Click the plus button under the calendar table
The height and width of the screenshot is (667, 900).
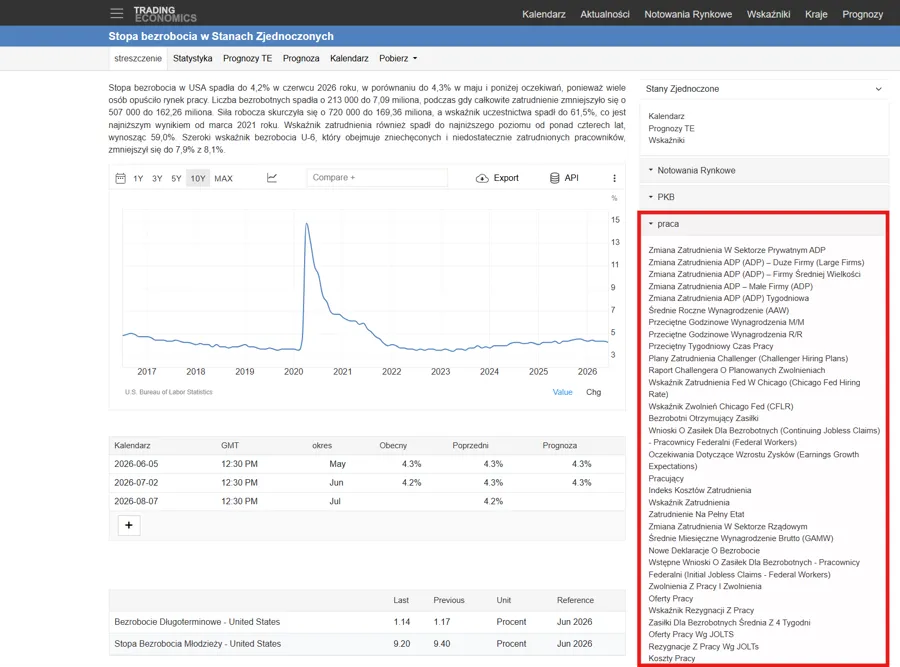129,525
